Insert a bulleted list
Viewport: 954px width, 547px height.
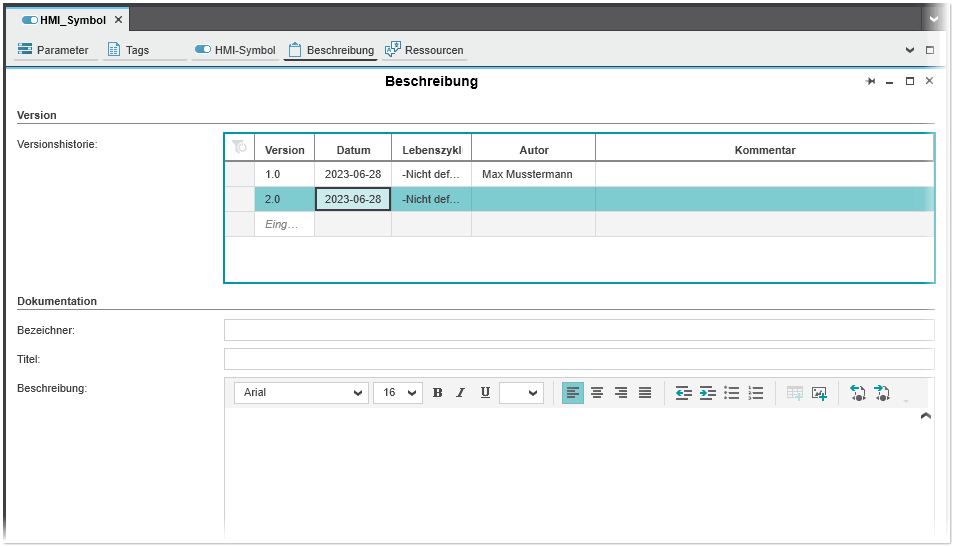tap(732, 393)
